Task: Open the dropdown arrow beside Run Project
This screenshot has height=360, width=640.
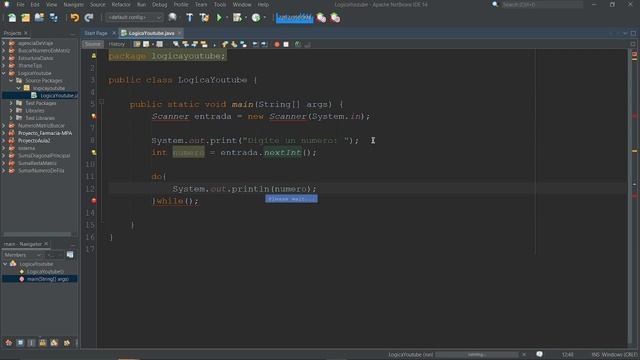Action: (x=227, y=18)
